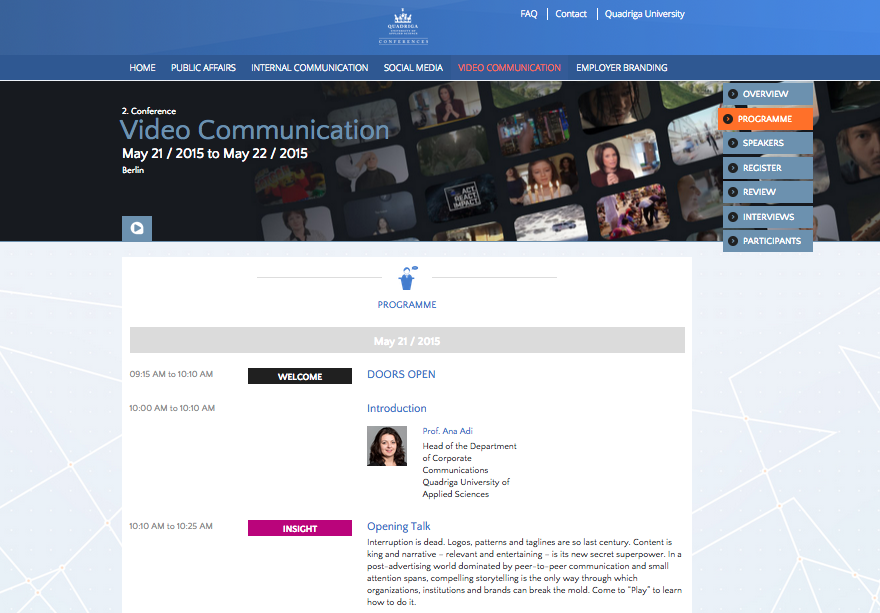
Task: Open Prof. Ana Adi's profile link
Action: (447, 431)
